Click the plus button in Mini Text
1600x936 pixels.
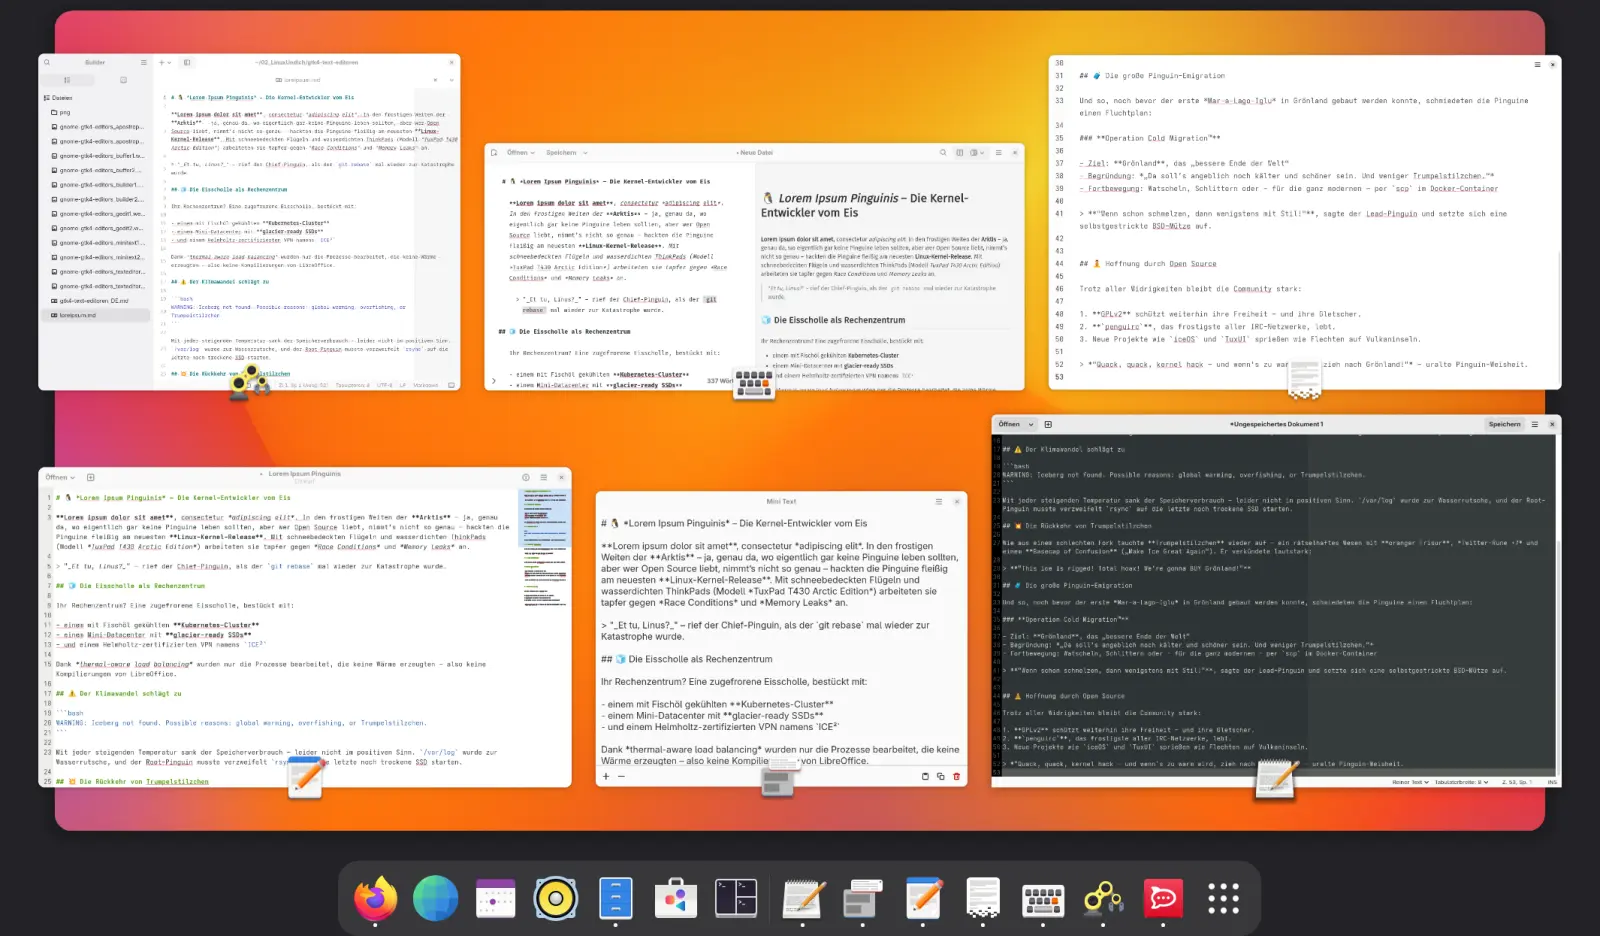(606, 776)
